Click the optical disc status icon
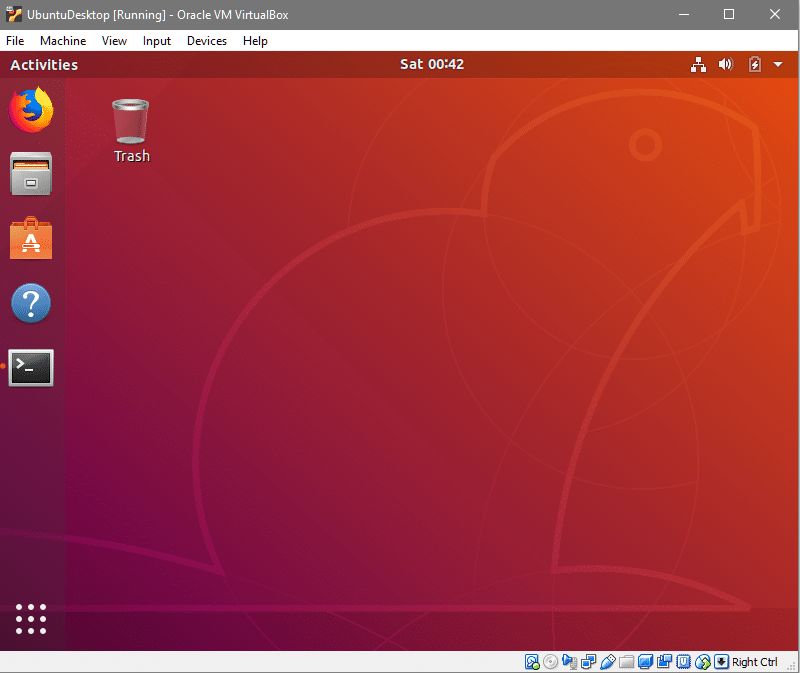800x673 pixels. (x=551, y=662)
